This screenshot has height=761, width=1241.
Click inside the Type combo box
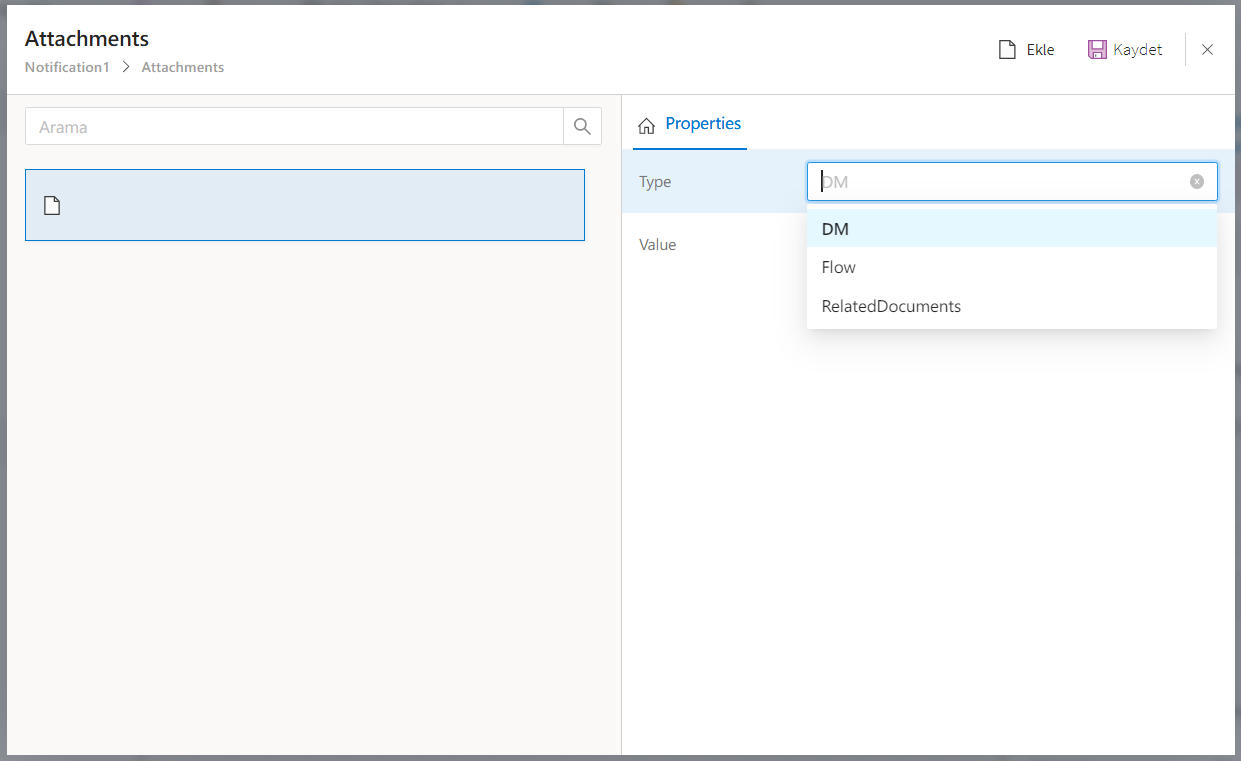pyautogui.click(x=1000, y=182)
